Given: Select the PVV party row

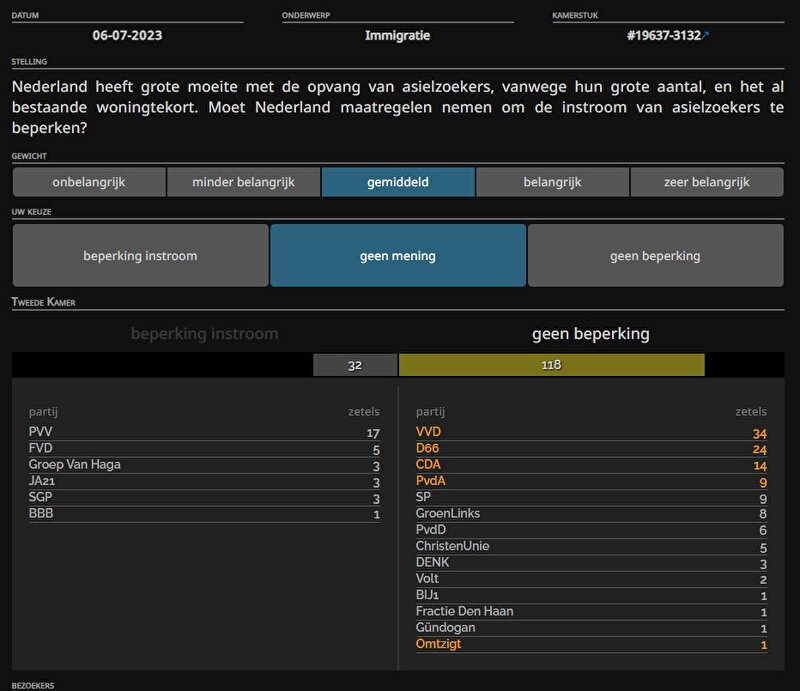Looking at the screenshot, I should click(204, 432).
